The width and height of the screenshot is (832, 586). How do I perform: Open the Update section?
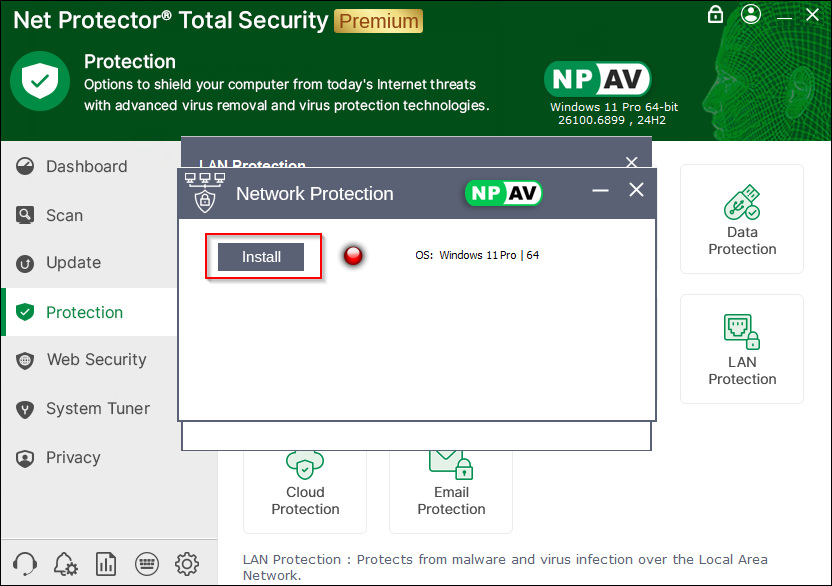pyautogui.click(x=73, y=263)
